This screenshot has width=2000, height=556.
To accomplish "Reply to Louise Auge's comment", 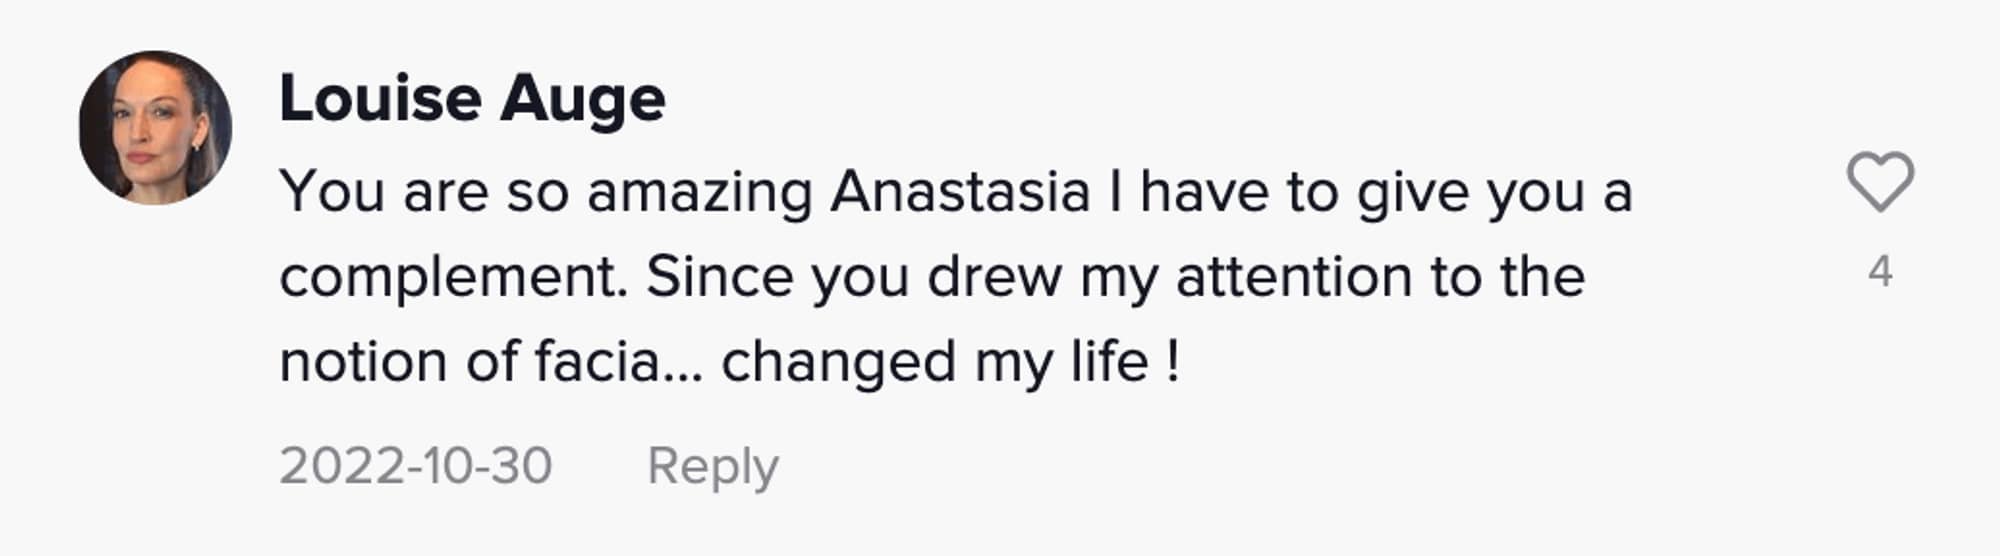I will click(x=712, y=466).
